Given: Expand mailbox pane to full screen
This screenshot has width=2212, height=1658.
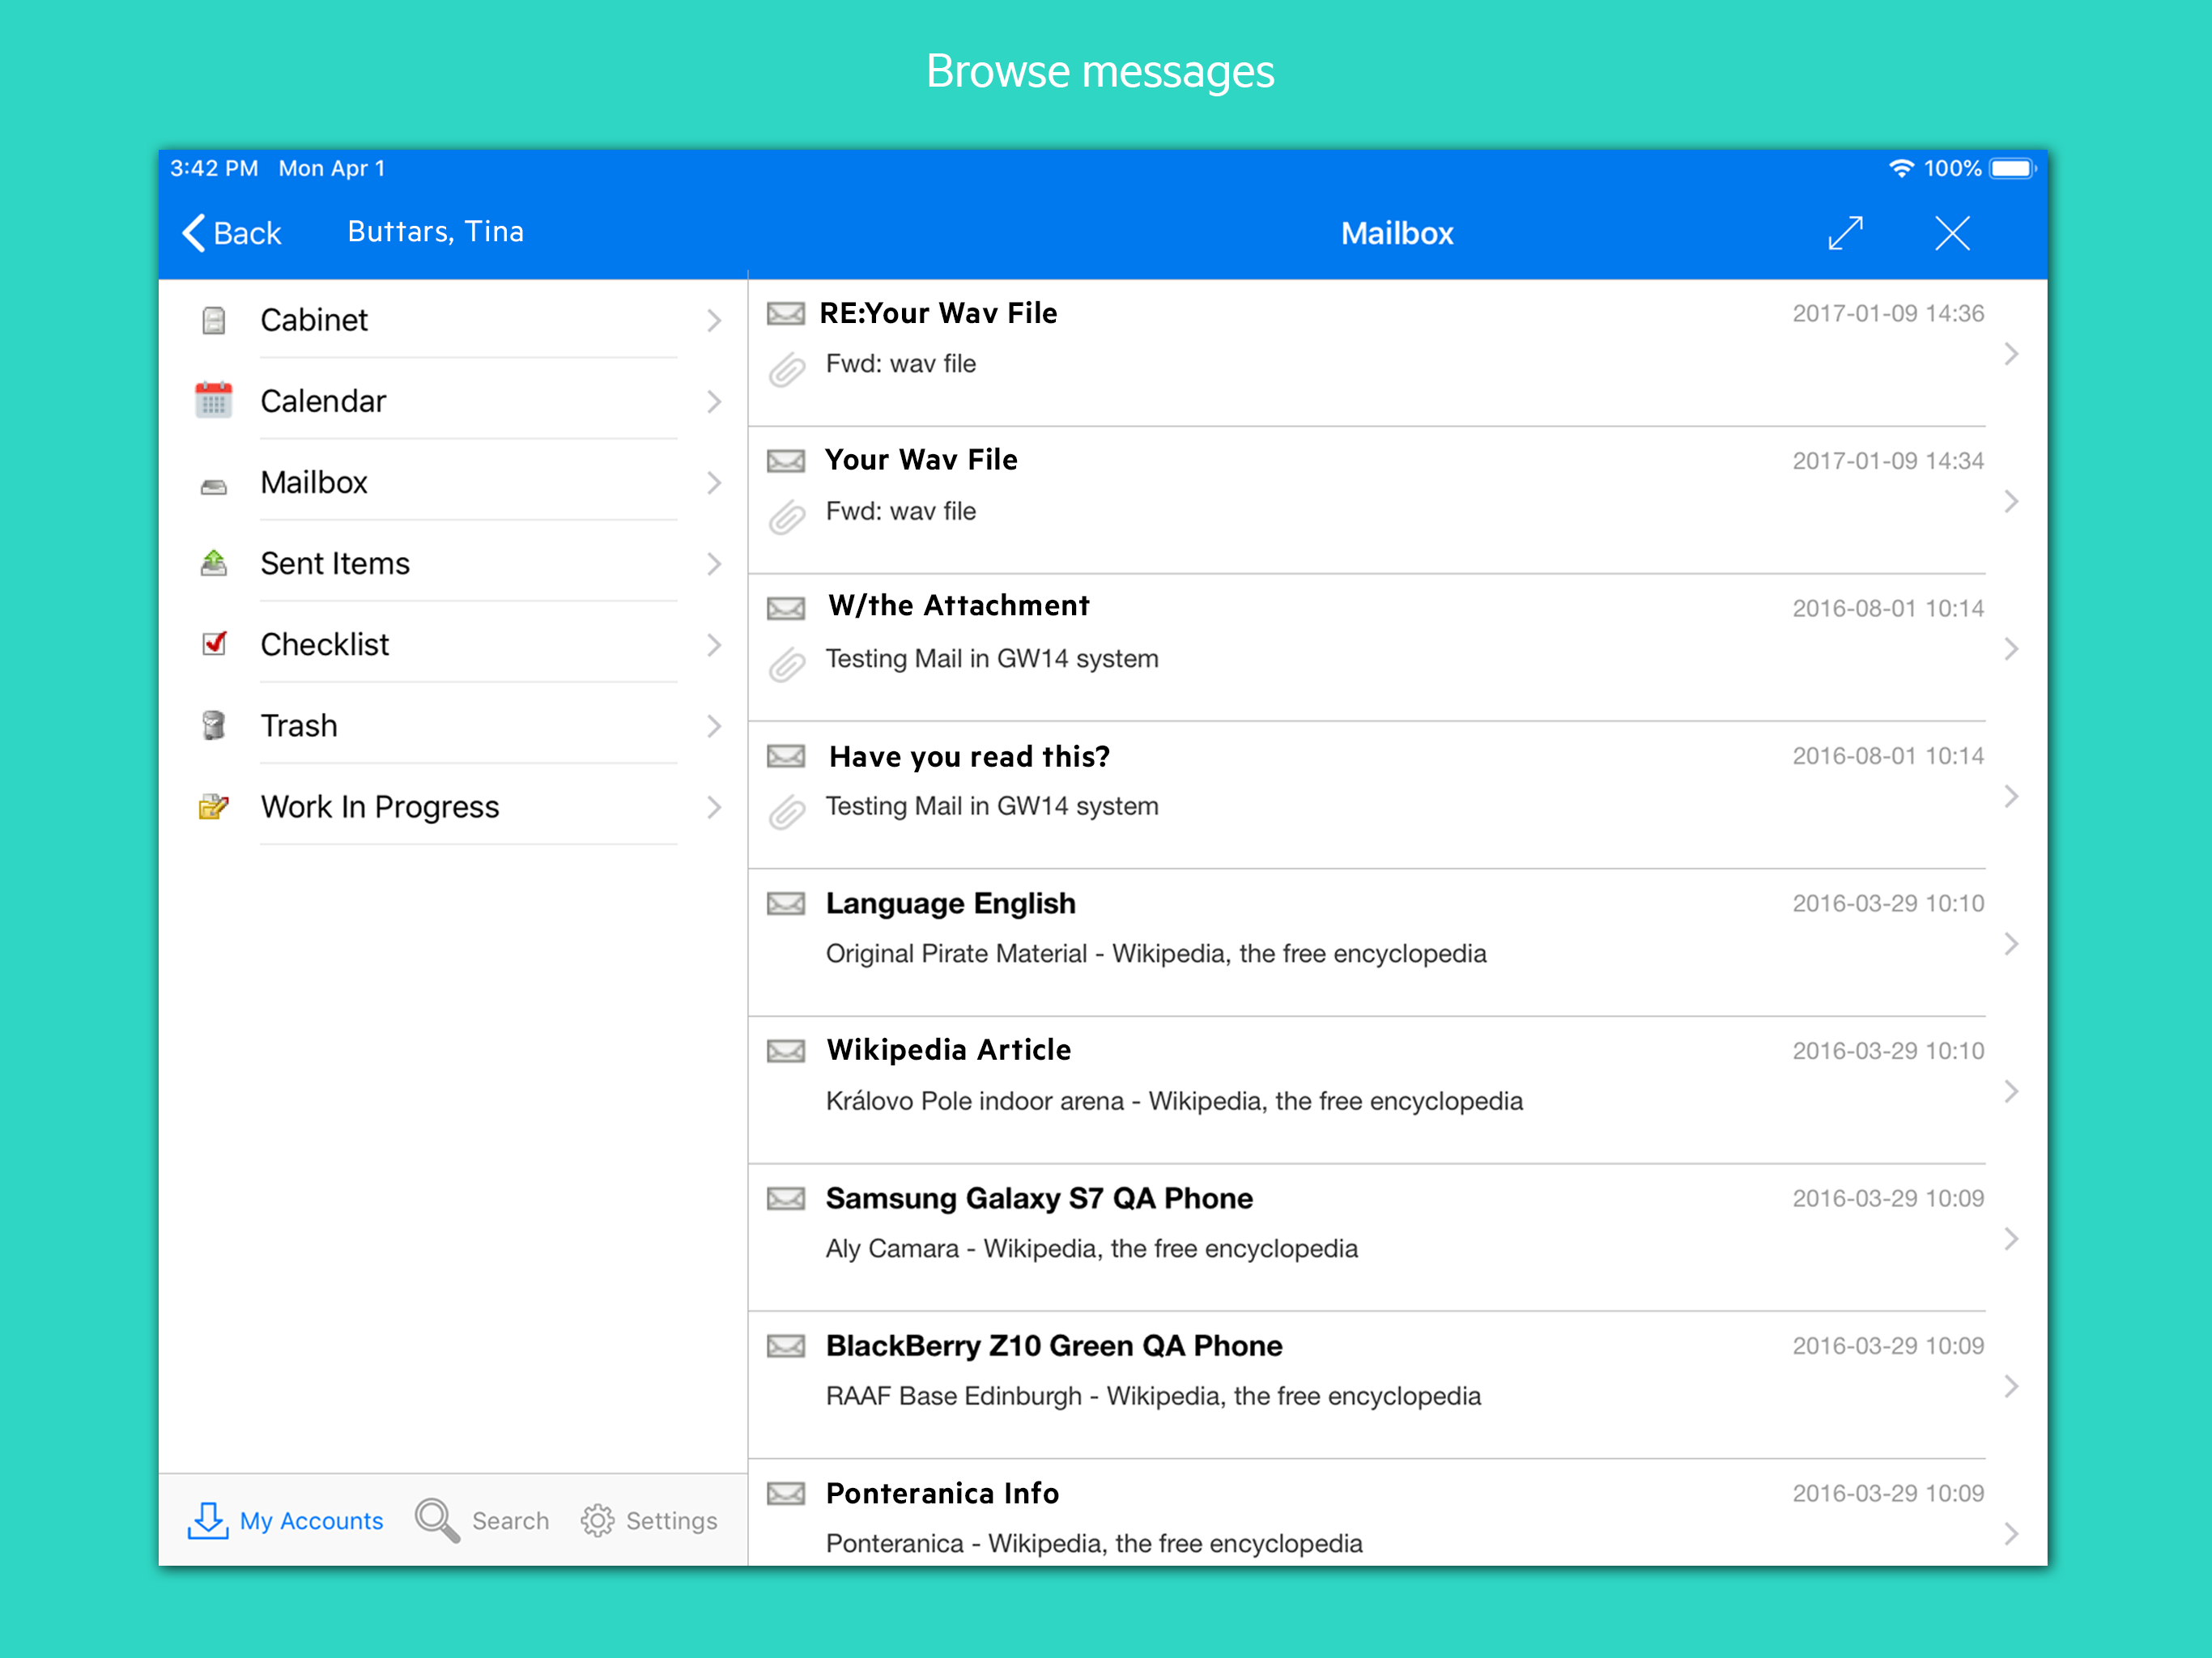Looking at the screenshot, I should tap(1845, 233).
